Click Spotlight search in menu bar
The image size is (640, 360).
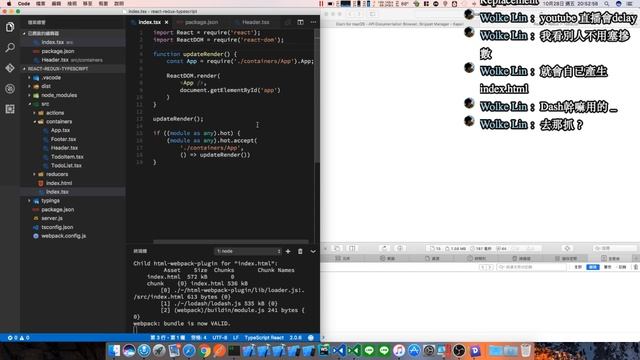607,4
